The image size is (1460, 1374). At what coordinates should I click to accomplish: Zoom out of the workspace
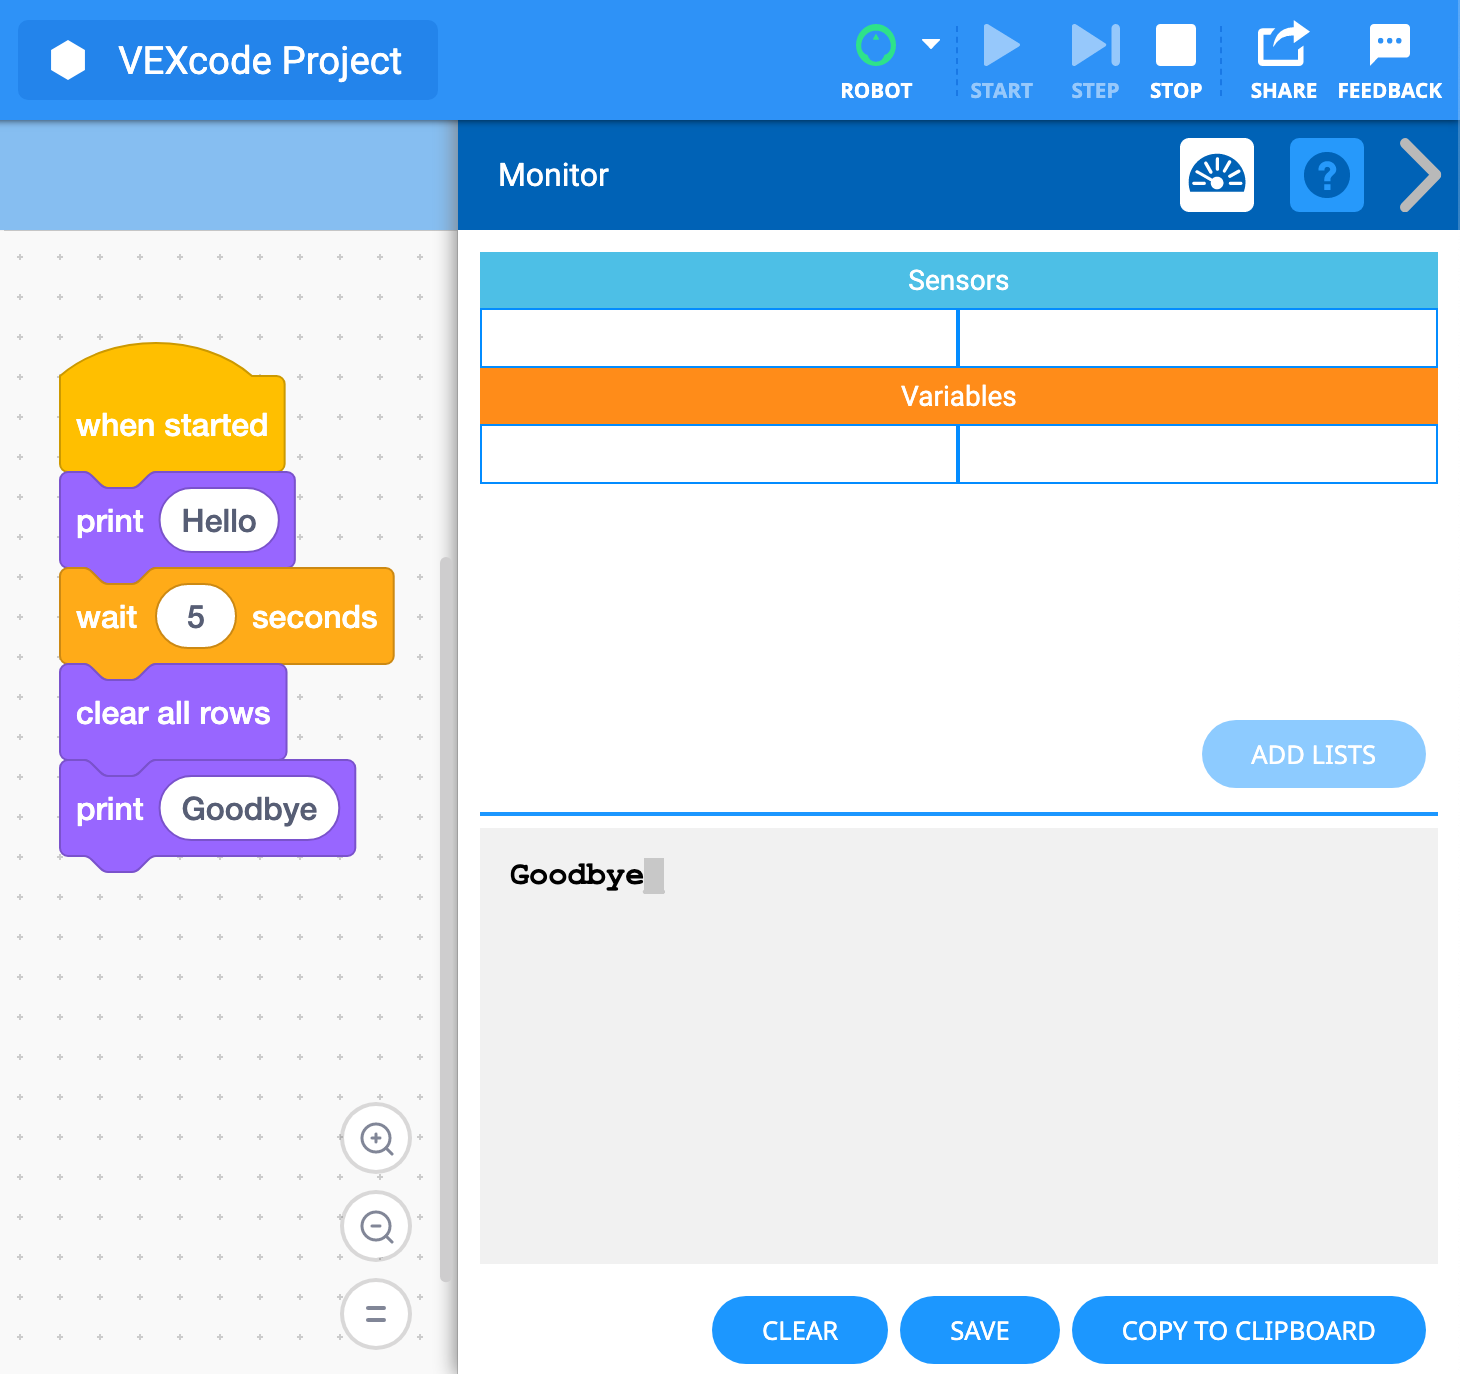375,1226
